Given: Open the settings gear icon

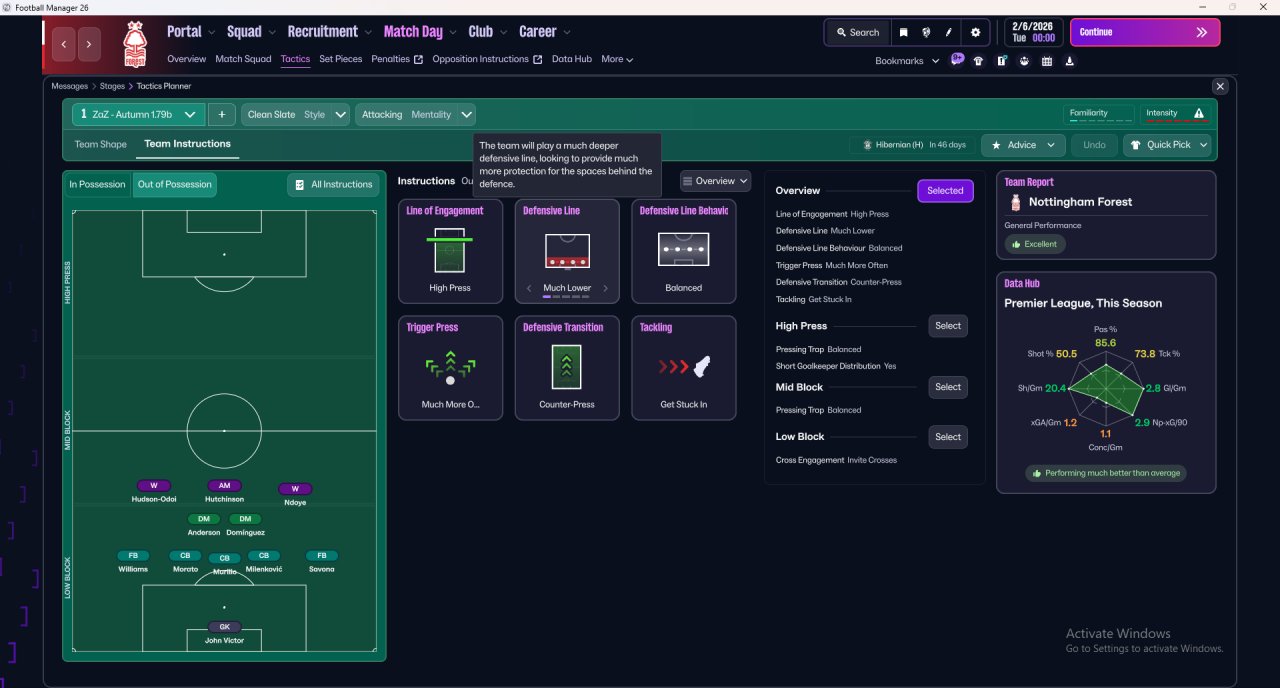Looking at the screenshot, I should (975, 32).
